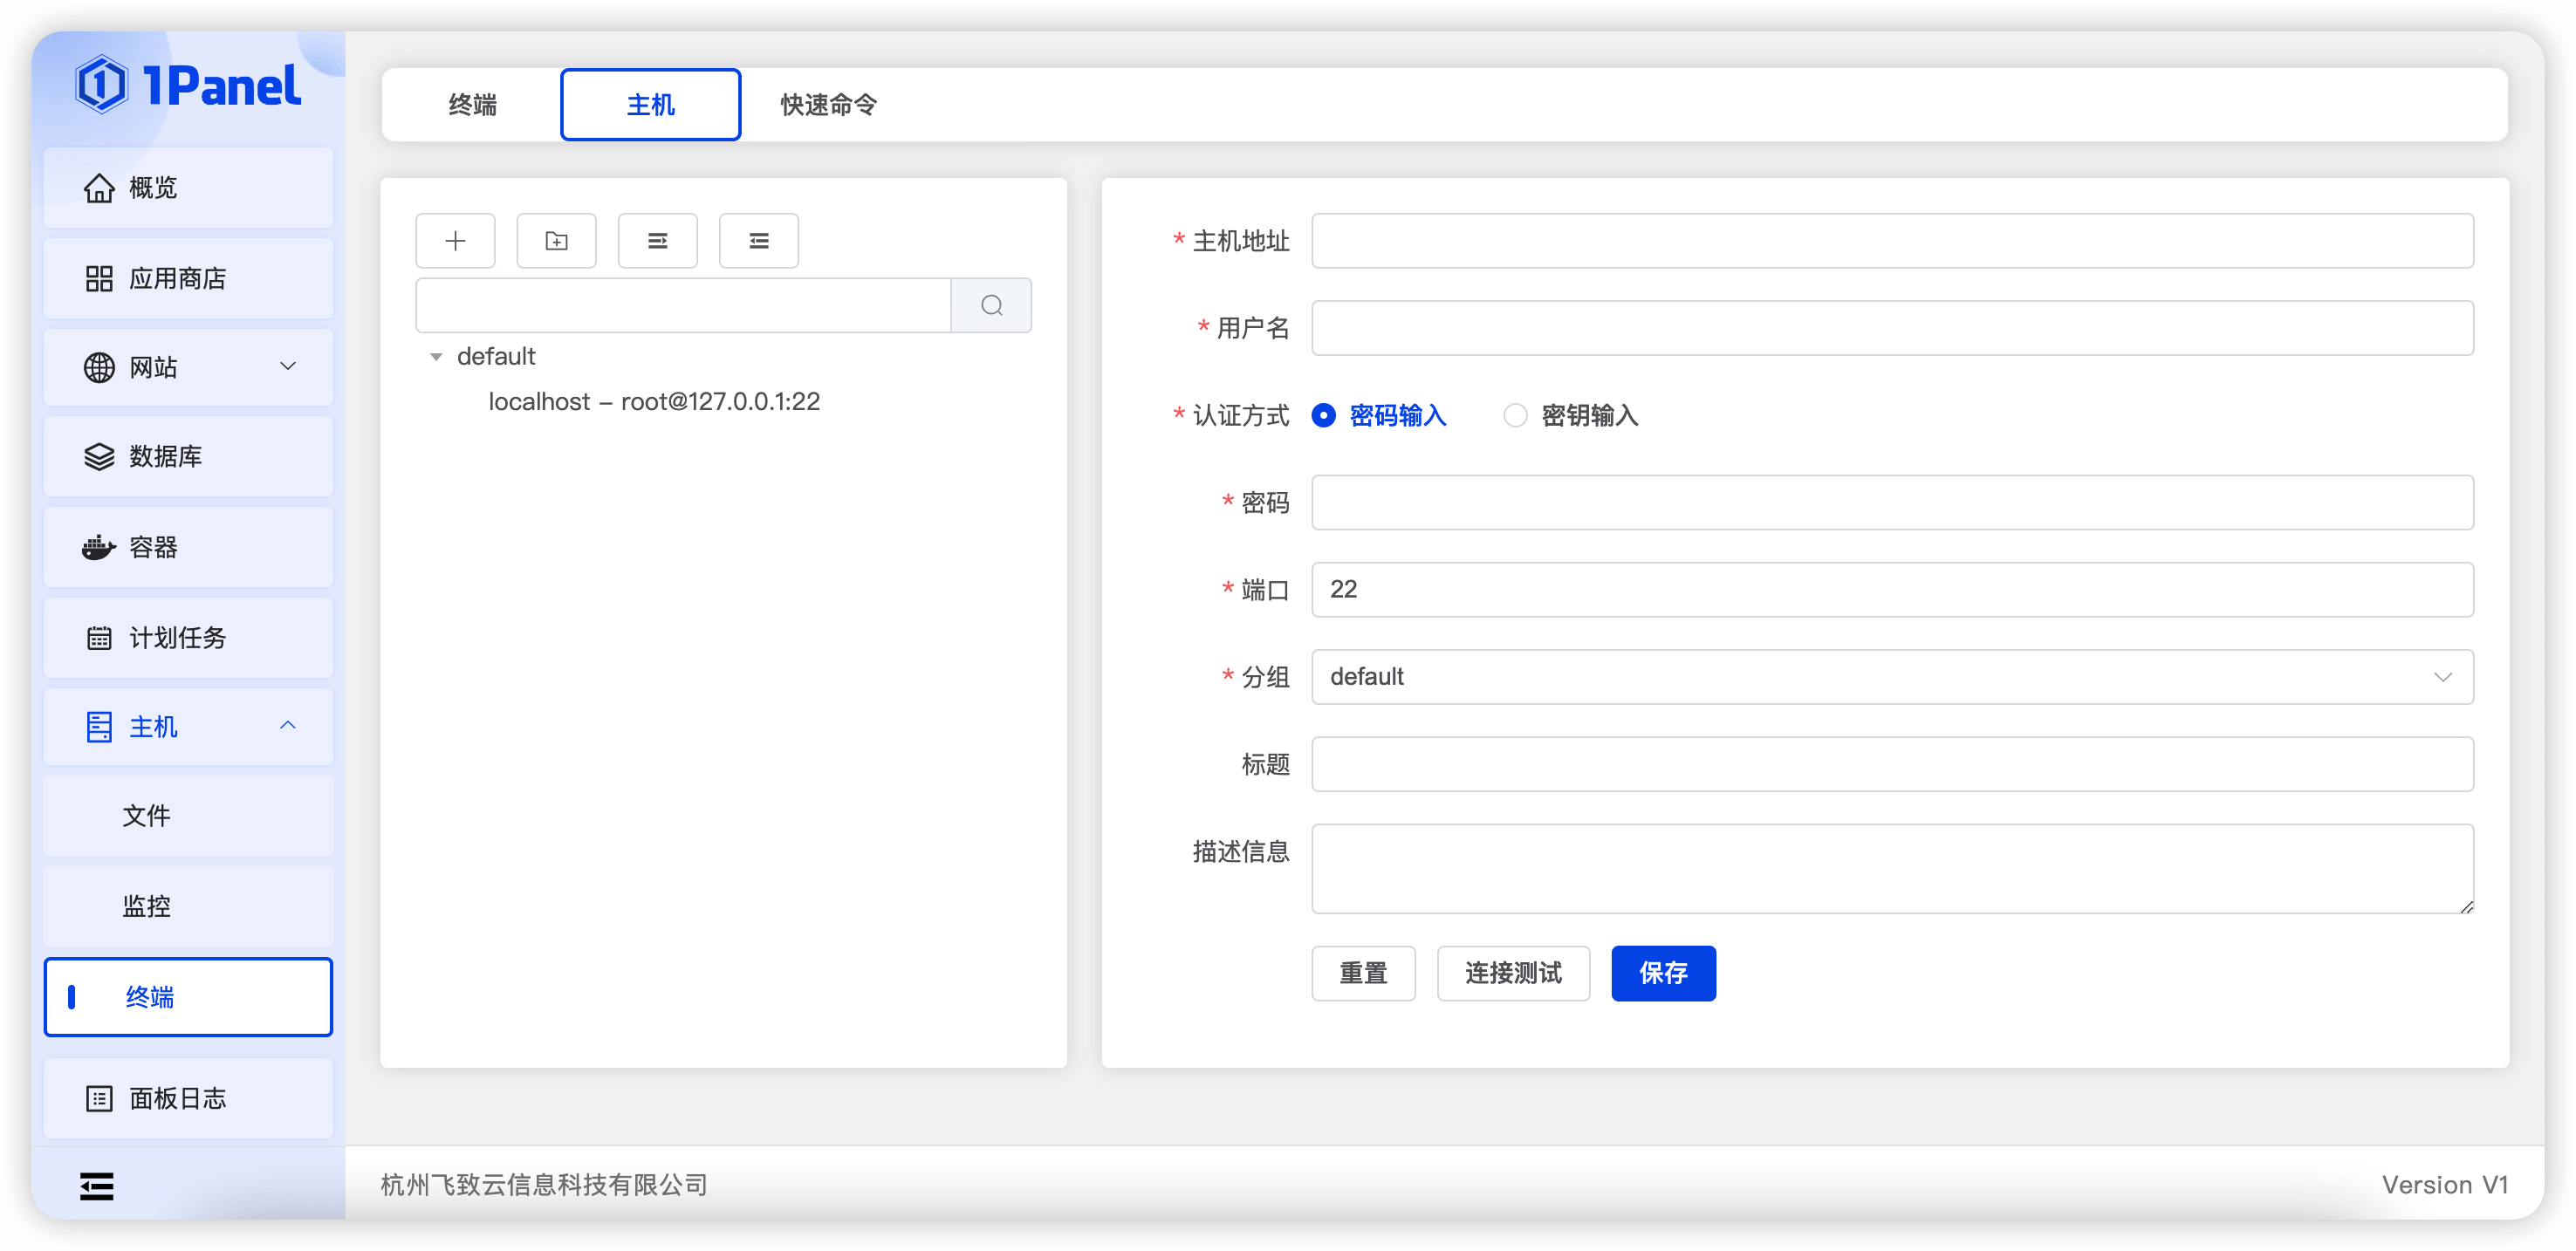Switch to the 终端 tab
This screenshot has width=2576, height=1251.
(472, 104)
